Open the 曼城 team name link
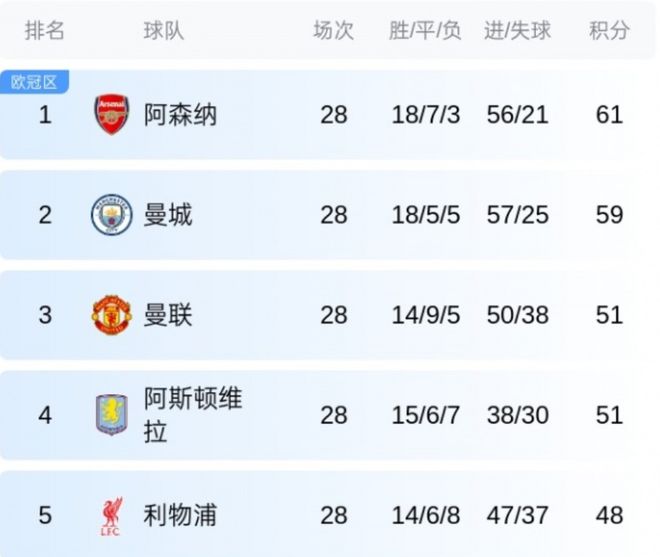The height and width of the screenshot is (557, 660). coord(168,215)
